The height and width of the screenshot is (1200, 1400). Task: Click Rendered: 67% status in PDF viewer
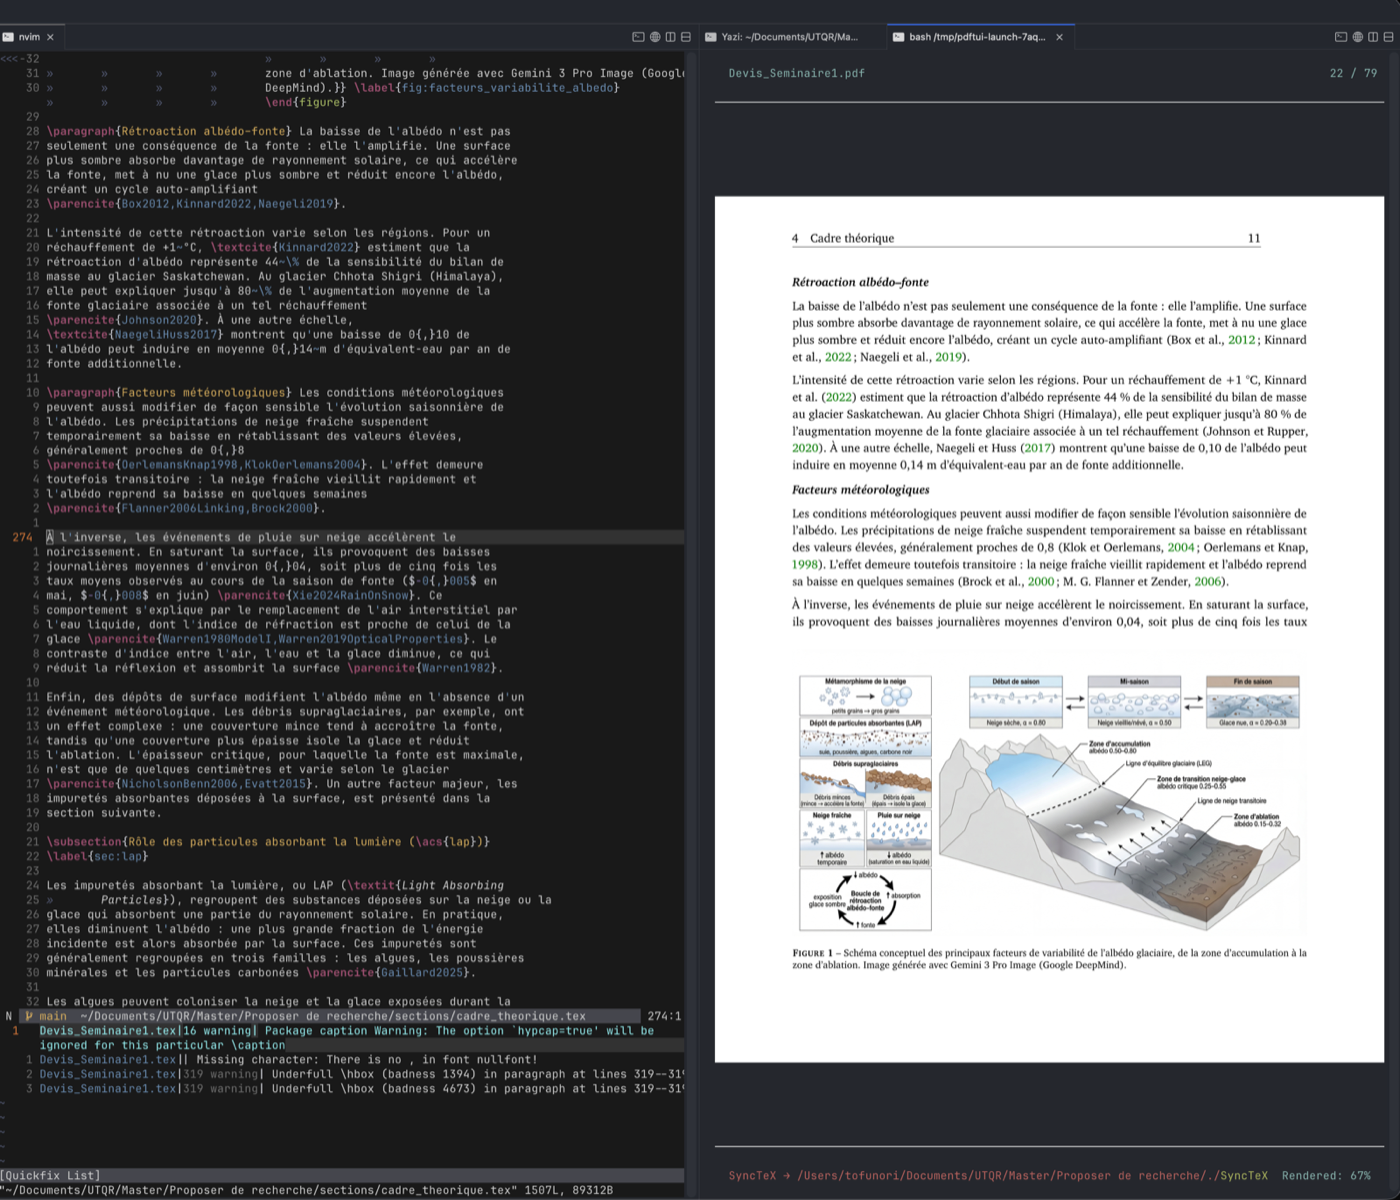click(x=1326, y=1175)
